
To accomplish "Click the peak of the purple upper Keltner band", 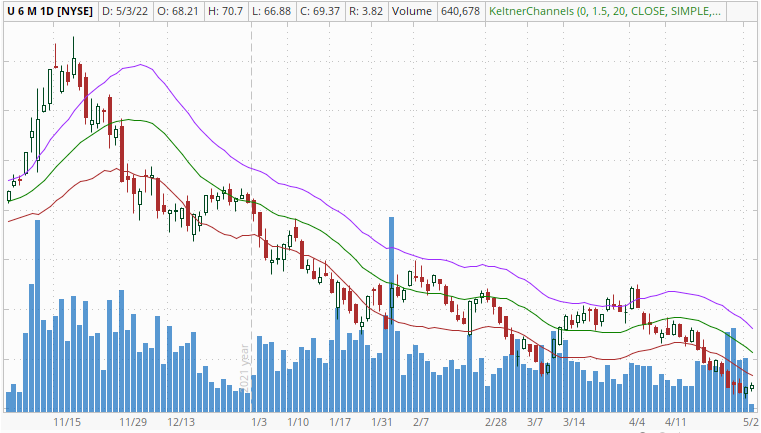I will point(141,65).
